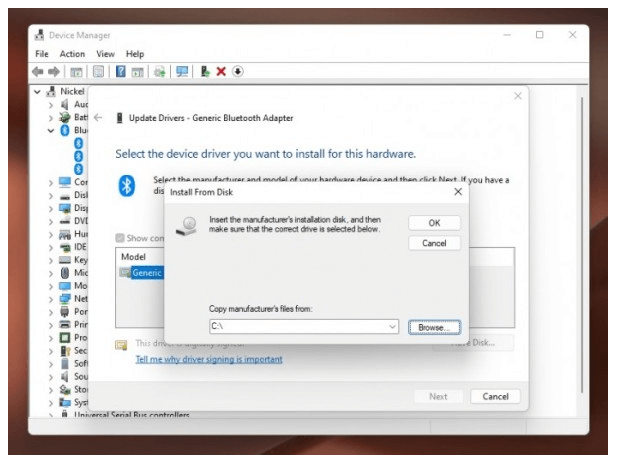Screen dimensions: 620x463
Task: Select the Bluetooth category icon in tree
Action: (64, 130)
